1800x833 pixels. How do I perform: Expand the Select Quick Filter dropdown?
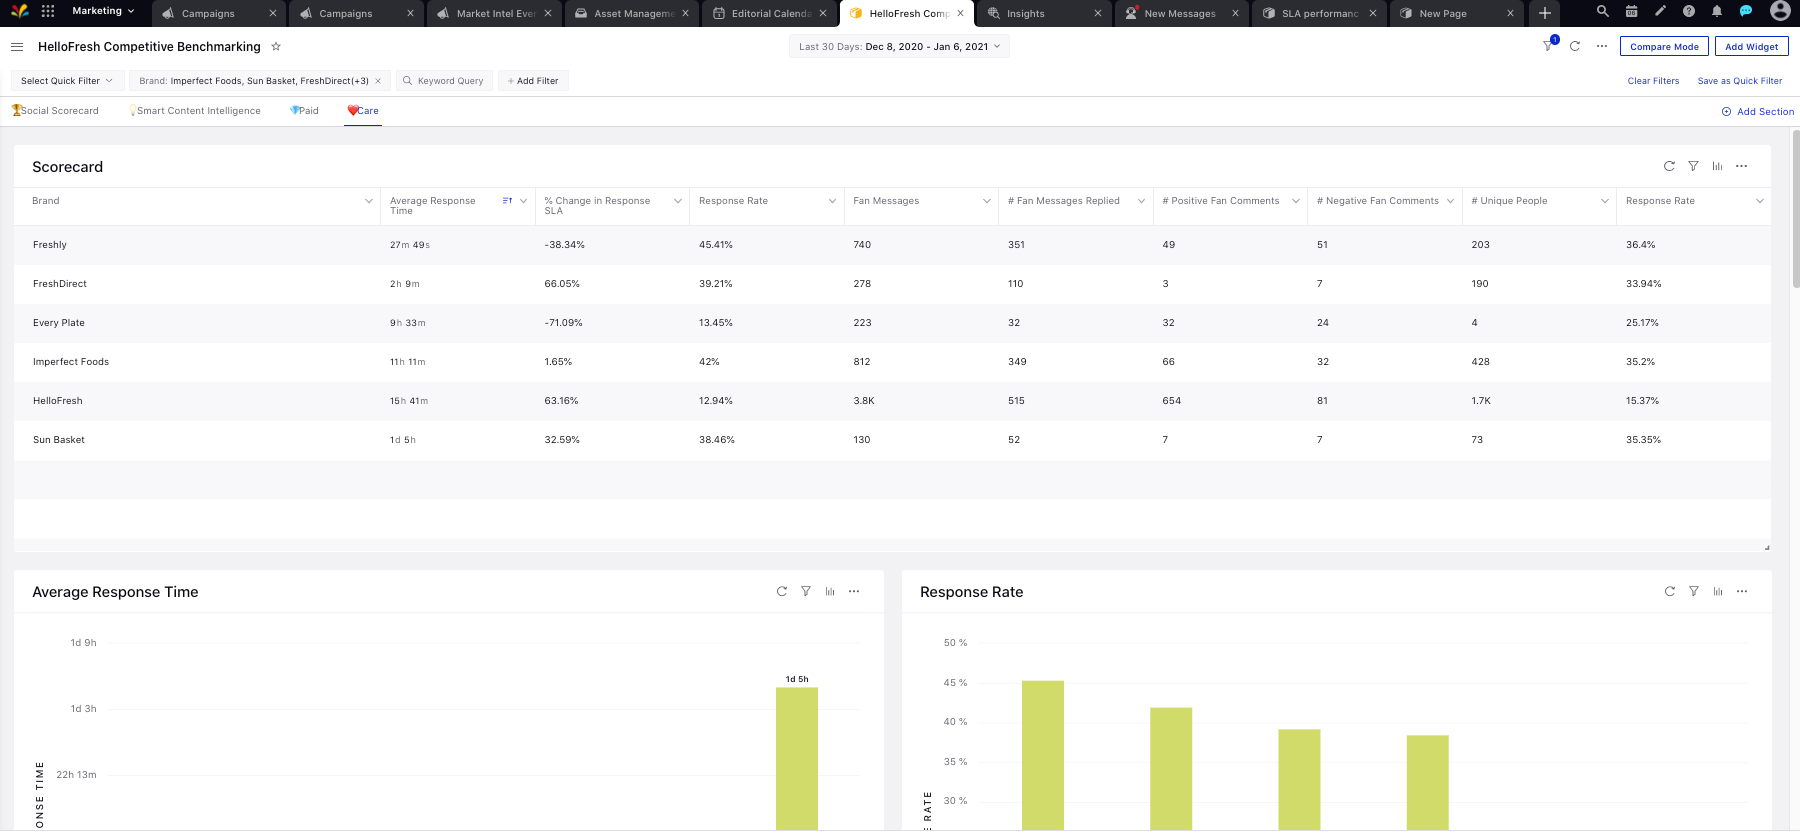pos(67,81)
